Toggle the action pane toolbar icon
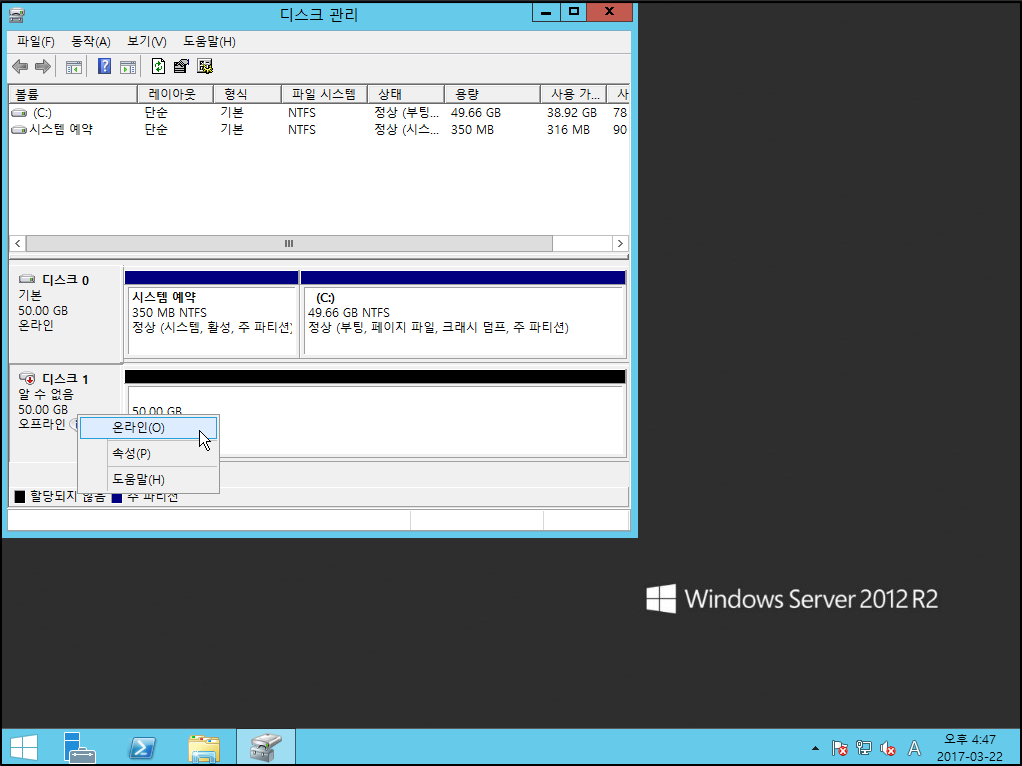Viewport: 1022px width, 766px height. [x=128, y=66]
